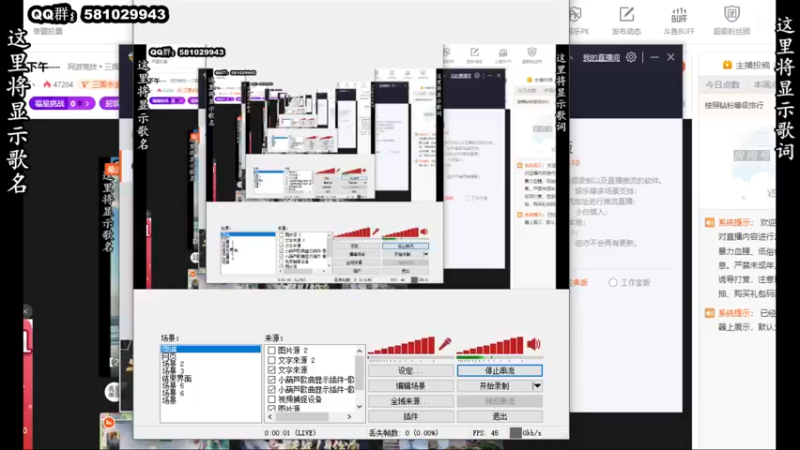
Task: Click the 0:00:01 (LIVE) status text
Action: click(x=290, y=433)
